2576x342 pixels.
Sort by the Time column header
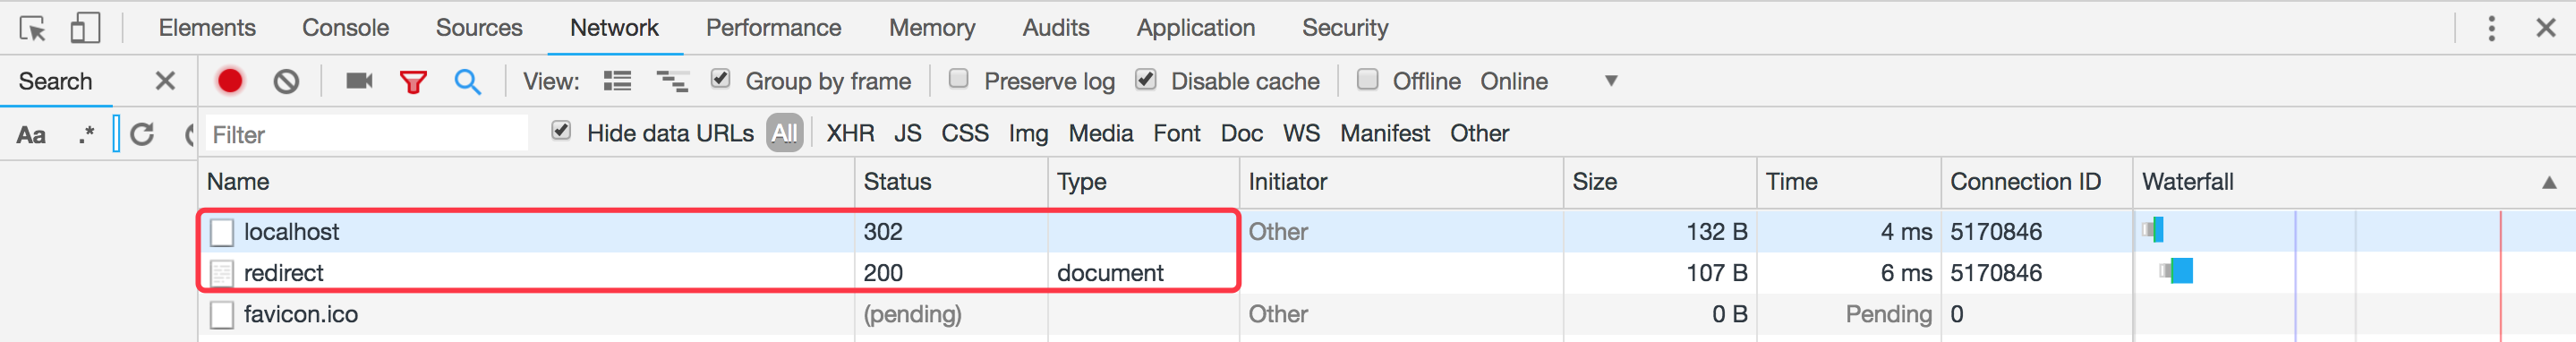tap(1848, 182)
